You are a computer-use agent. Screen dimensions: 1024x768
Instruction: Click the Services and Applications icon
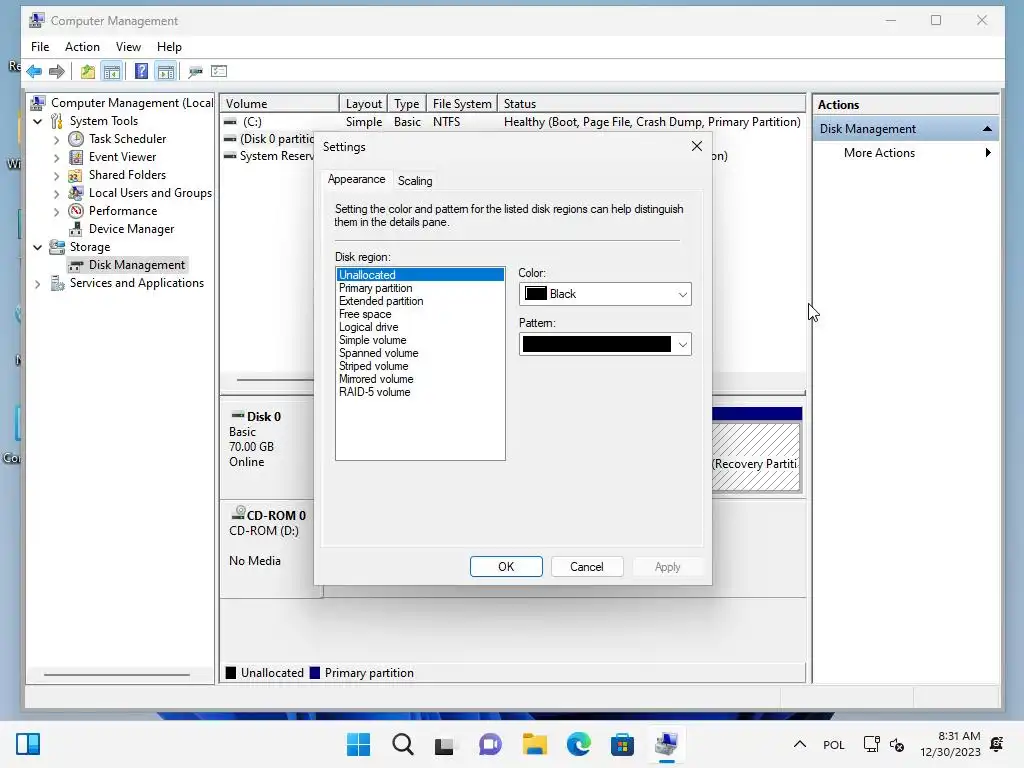point(57,283)
